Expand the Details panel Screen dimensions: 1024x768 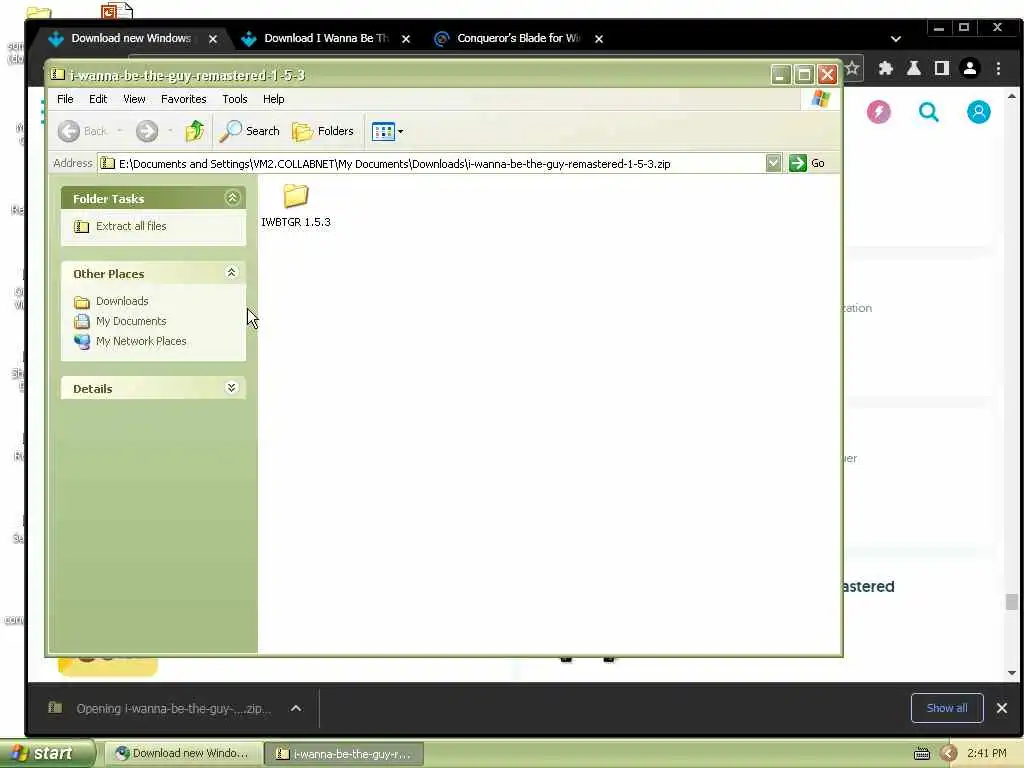[231, 388]
